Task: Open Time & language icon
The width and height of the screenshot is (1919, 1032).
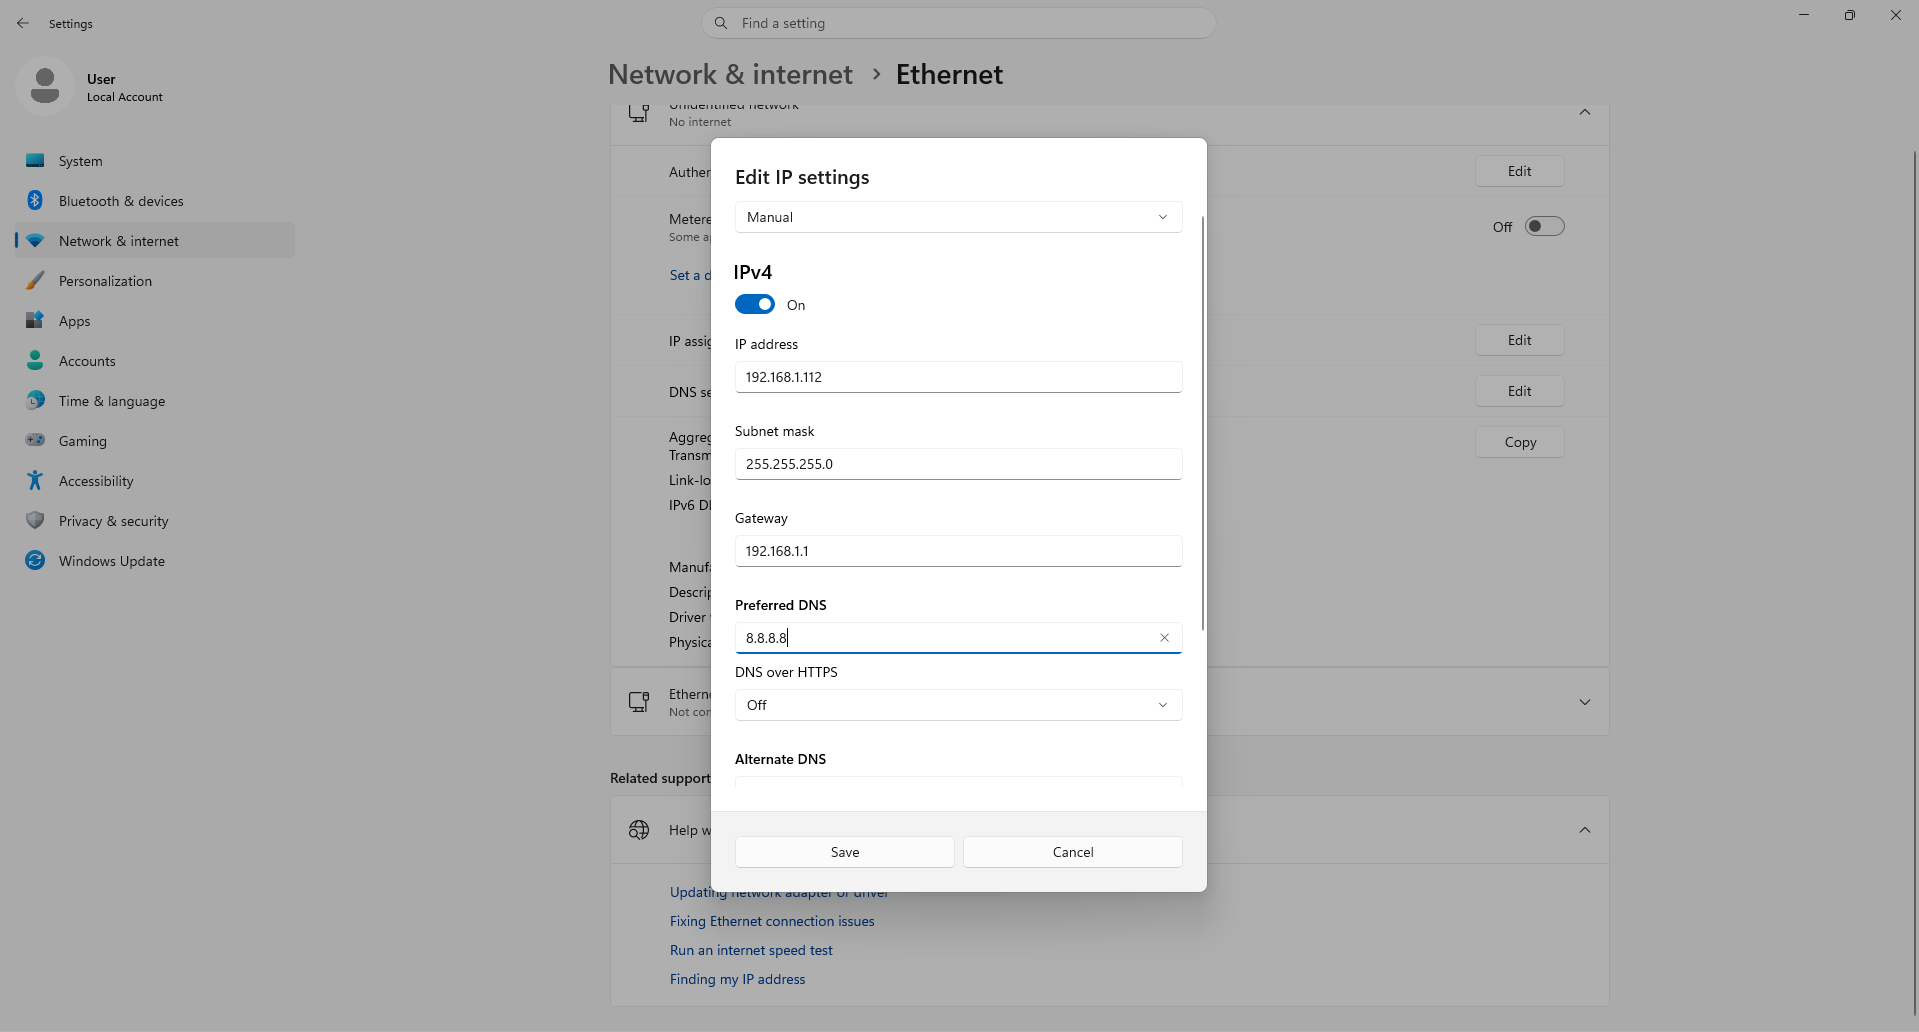Action: 35,401
